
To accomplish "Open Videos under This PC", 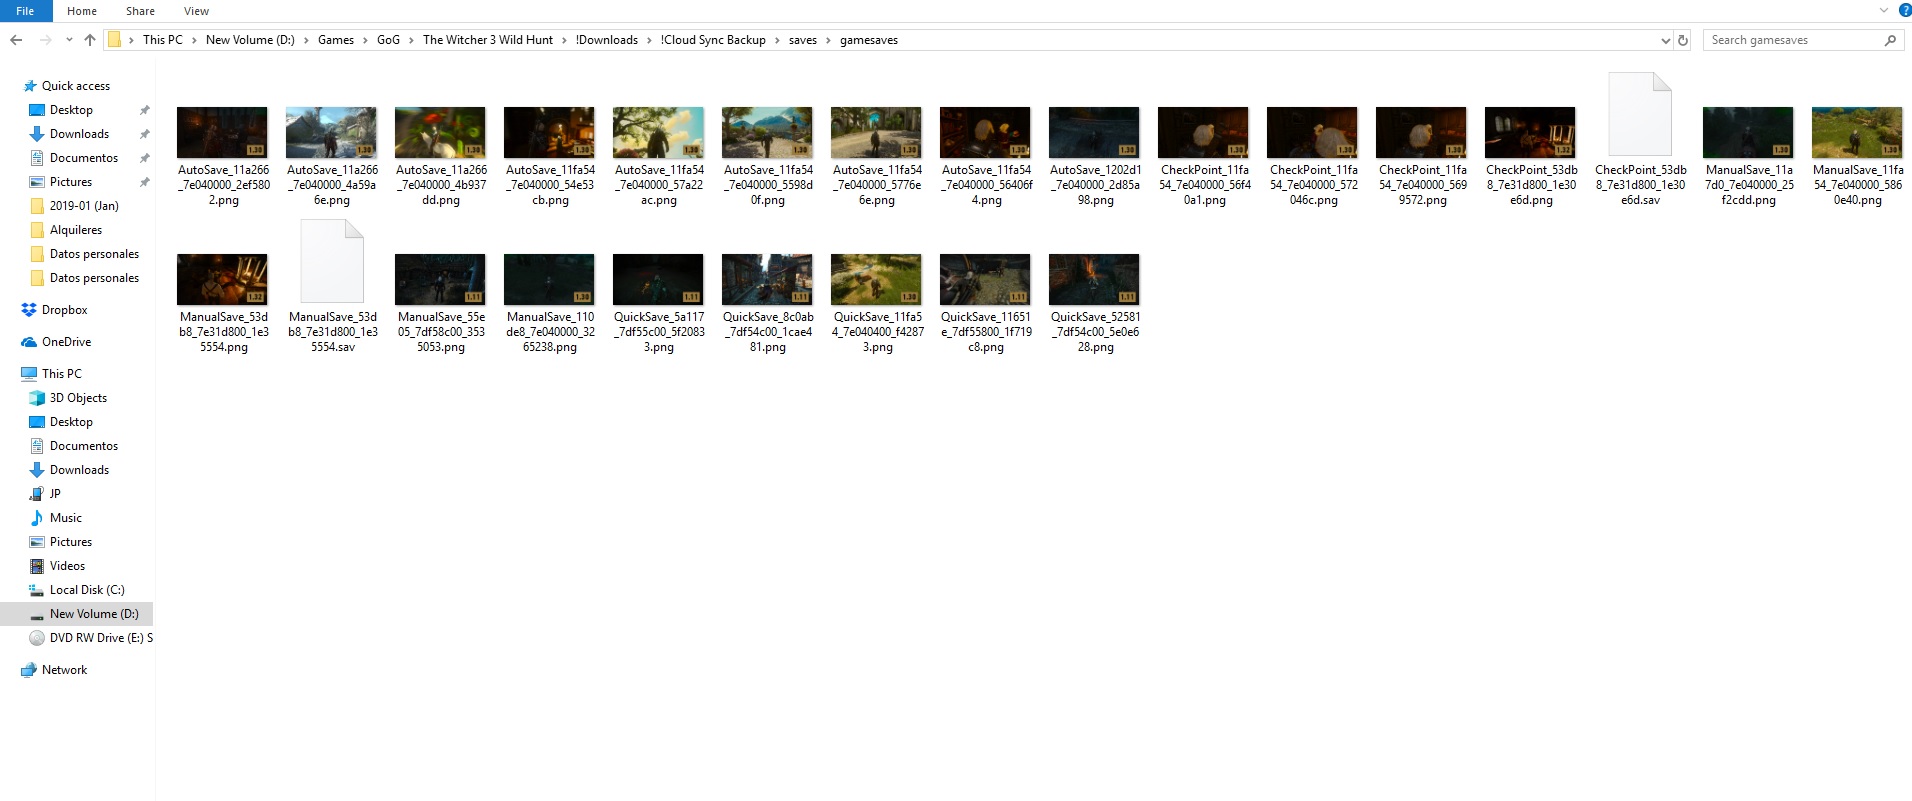I will click(x=67, y=566).
